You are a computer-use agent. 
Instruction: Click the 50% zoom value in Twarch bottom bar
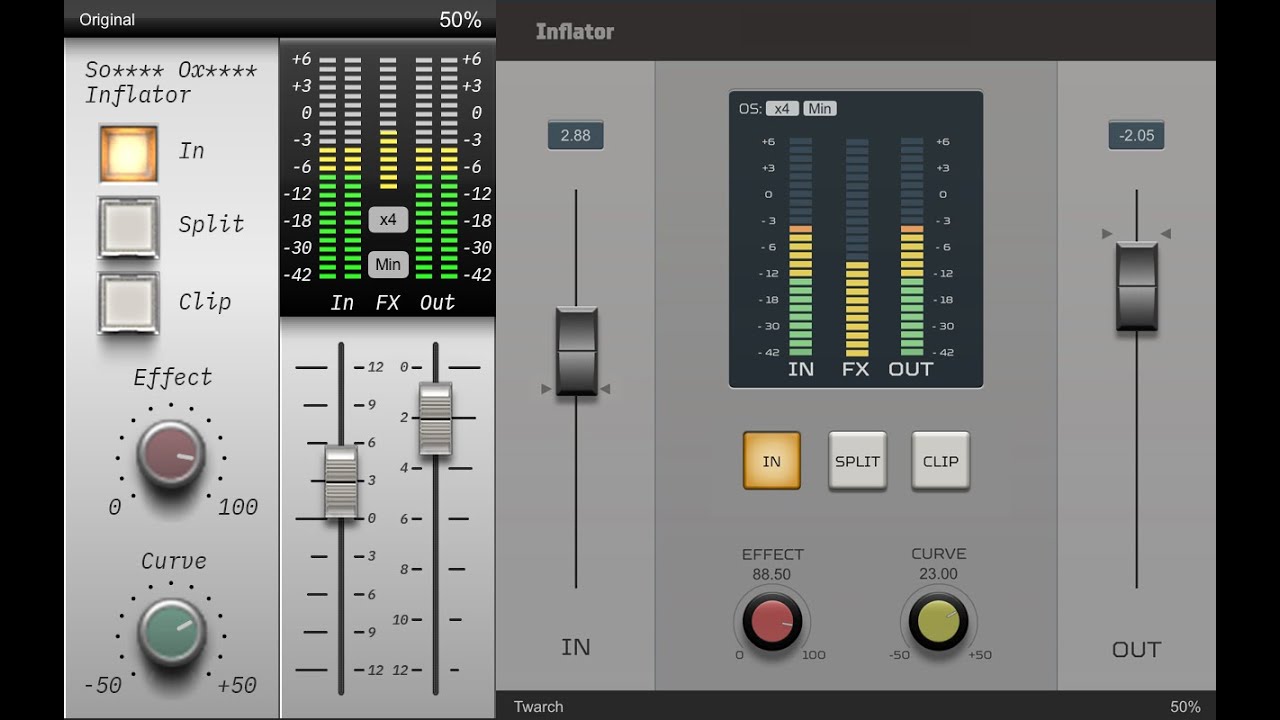1186,707
